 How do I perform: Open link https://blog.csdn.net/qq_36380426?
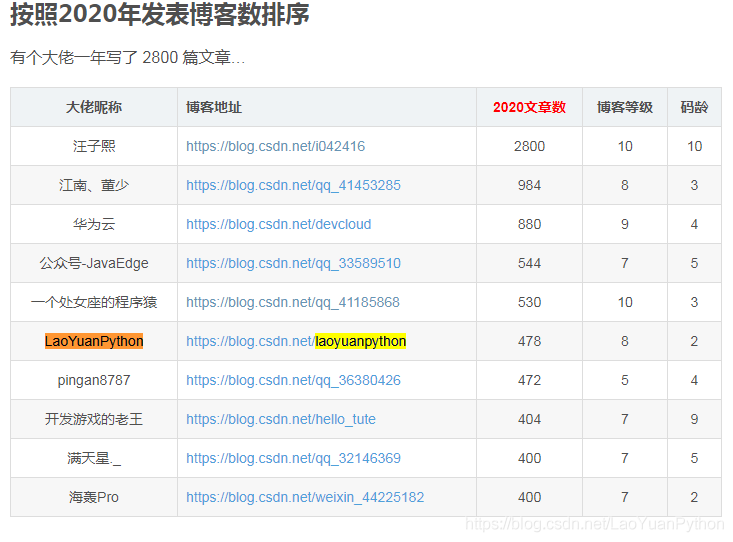pyautogui.click(x=293, y=380)
